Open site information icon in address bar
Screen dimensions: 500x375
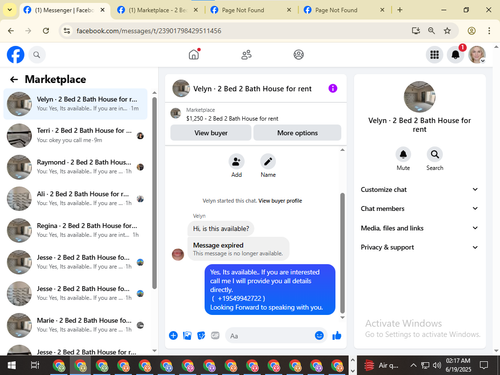(x=67, y=31)
